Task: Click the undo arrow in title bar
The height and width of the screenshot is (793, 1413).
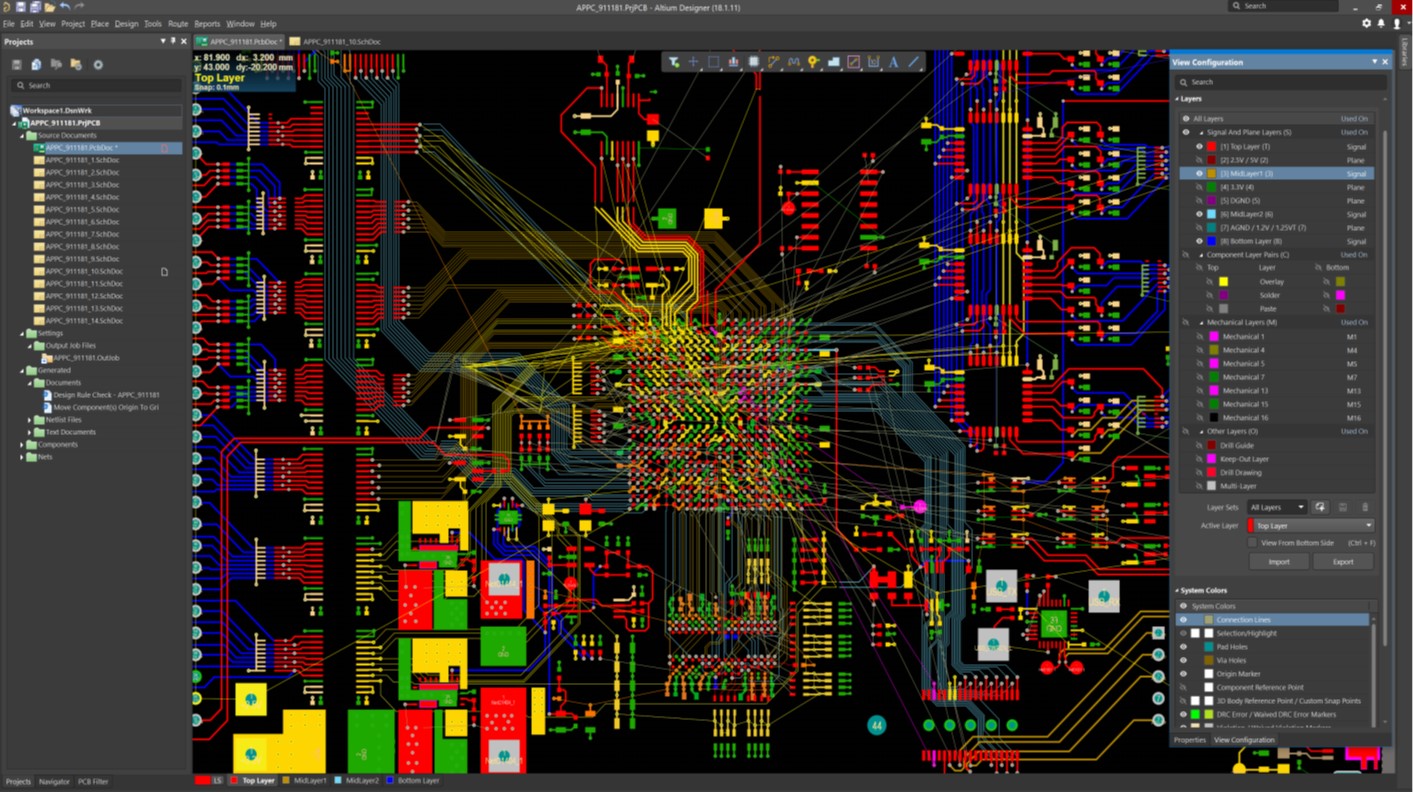Action: coord(65,7)
